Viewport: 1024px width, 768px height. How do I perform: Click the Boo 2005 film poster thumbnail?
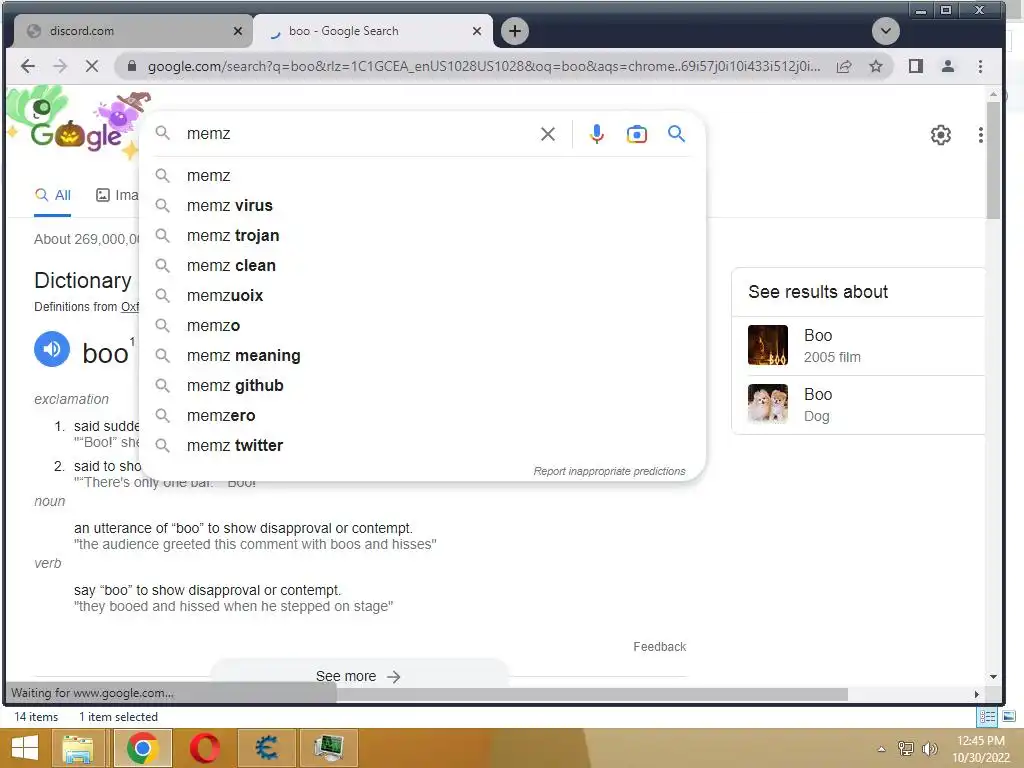768,345
